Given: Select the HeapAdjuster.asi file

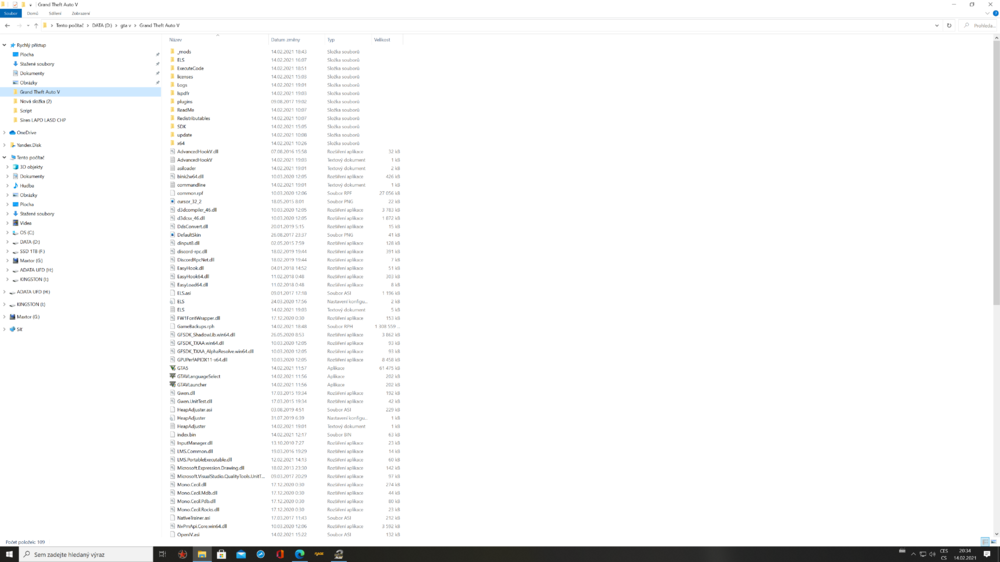Looking at the screenshot, I should tap(195, 410).
